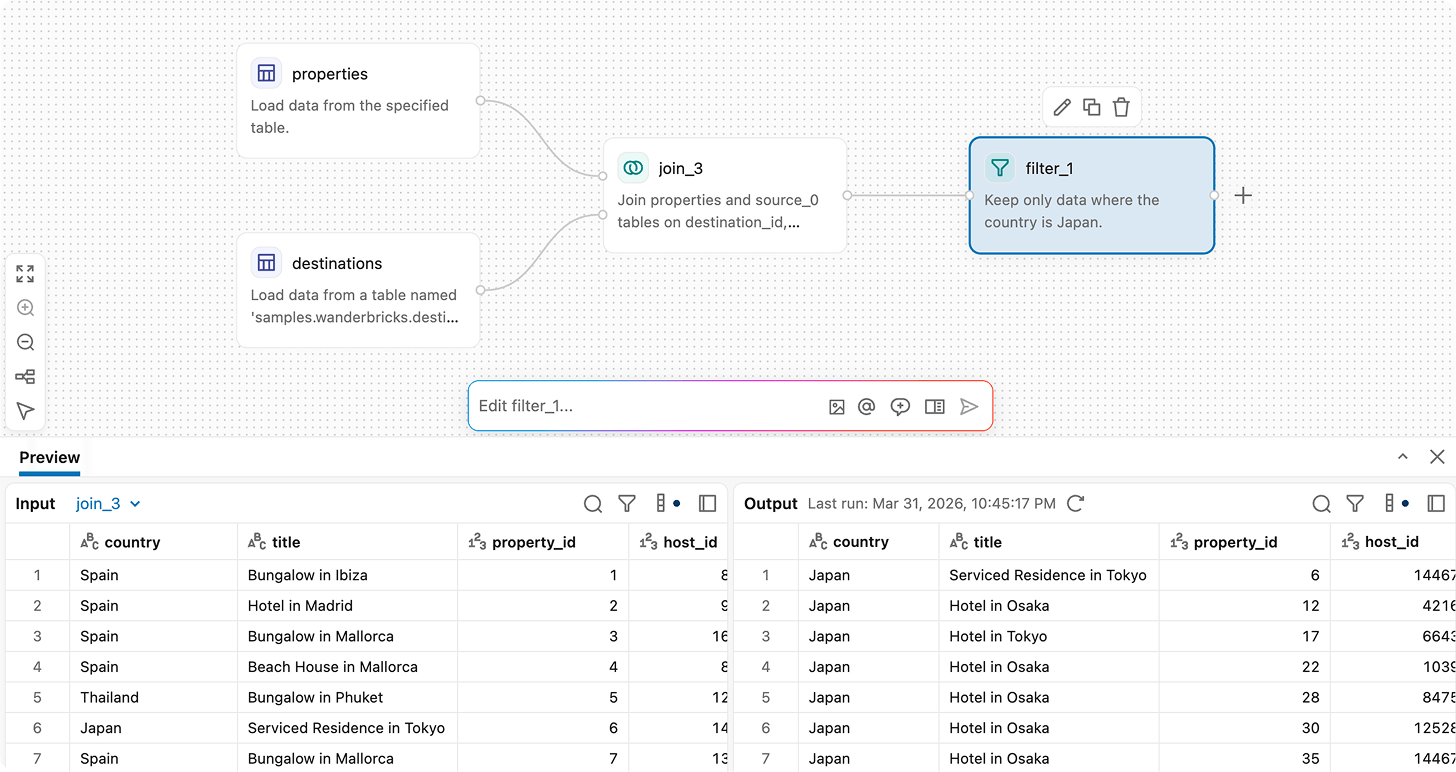Screen dimensions: 1456x772
Task: Click the chat-plus icon in prompt box
Action: pyautogui.click(x=900, y=407)
